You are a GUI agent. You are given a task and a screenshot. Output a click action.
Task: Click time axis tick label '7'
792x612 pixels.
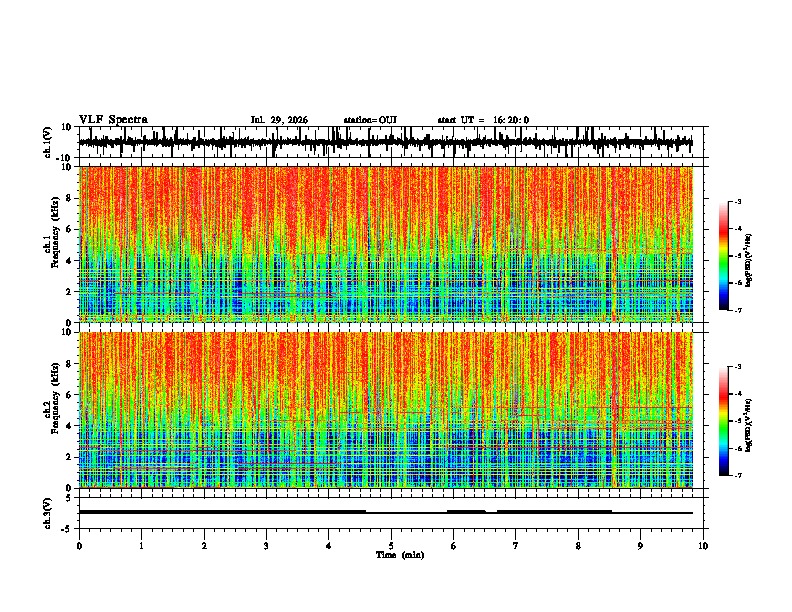[516, 546]
